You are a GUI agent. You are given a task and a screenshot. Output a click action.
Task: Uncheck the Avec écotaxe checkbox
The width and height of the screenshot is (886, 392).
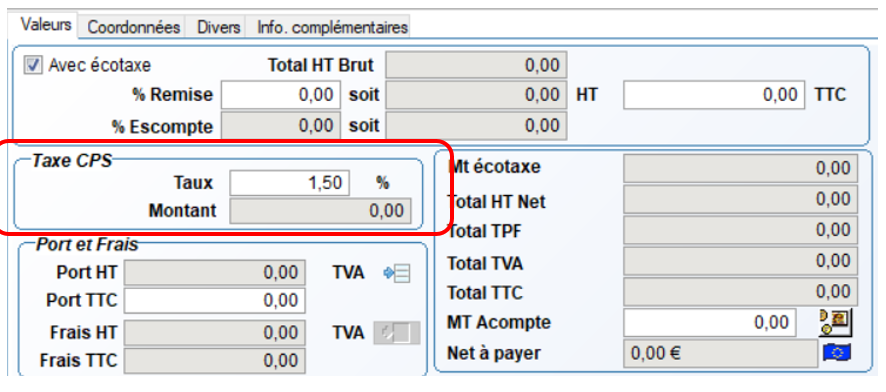(32, 65)
